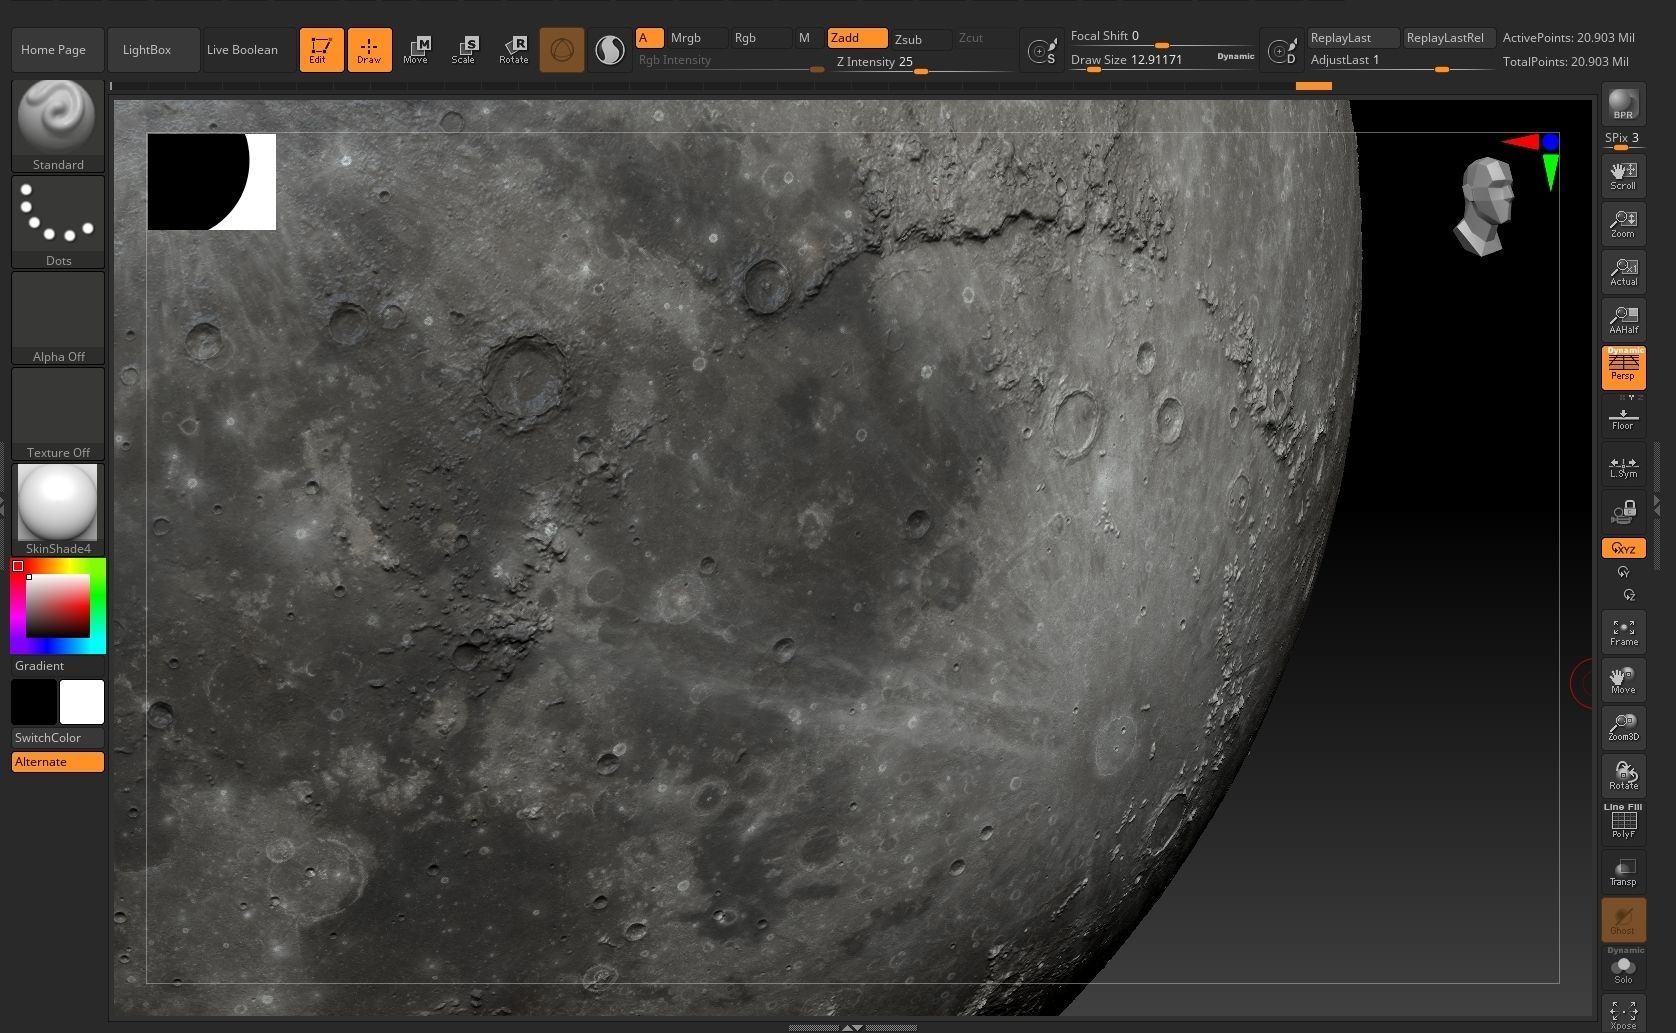Click SwitchColor button
1676x1033 pixels.
point(58,738)
